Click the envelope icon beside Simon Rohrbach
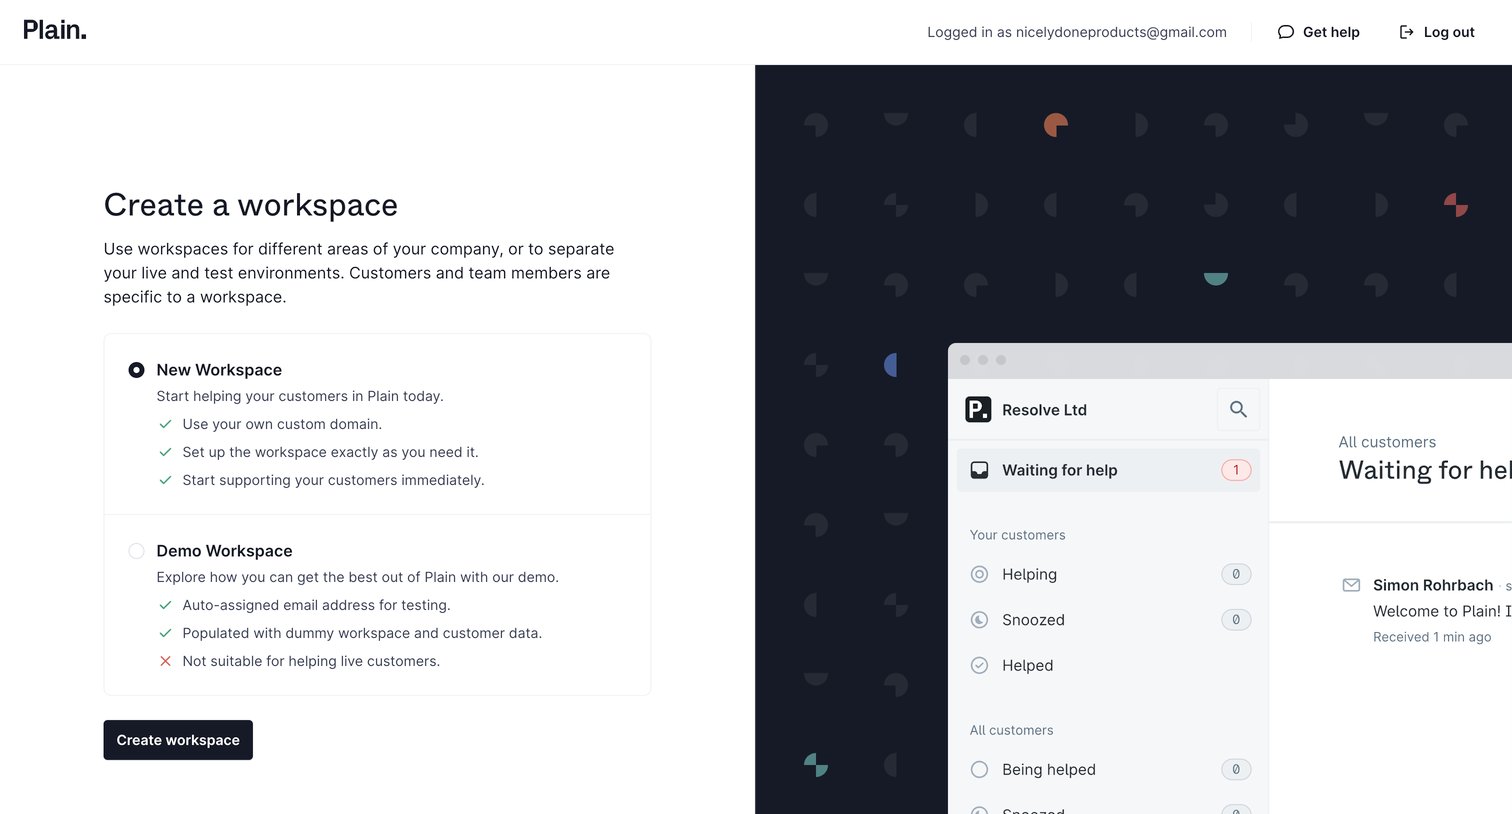Image resolution: width=1512 pixels, height=814 pixels. tap(1351, 585)
